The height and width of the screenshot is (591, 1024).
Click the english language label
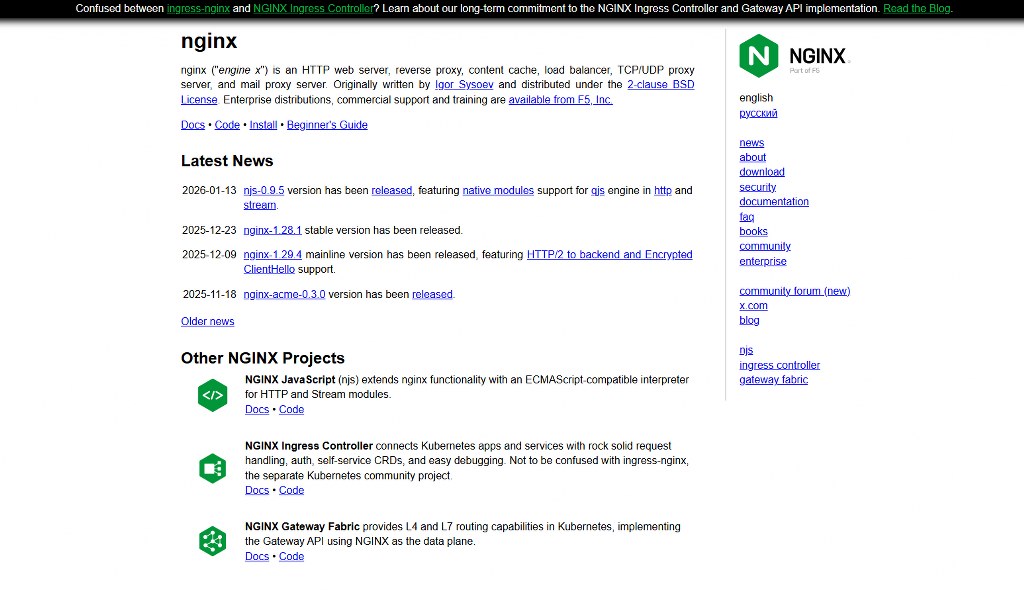[x=756, y=98]
